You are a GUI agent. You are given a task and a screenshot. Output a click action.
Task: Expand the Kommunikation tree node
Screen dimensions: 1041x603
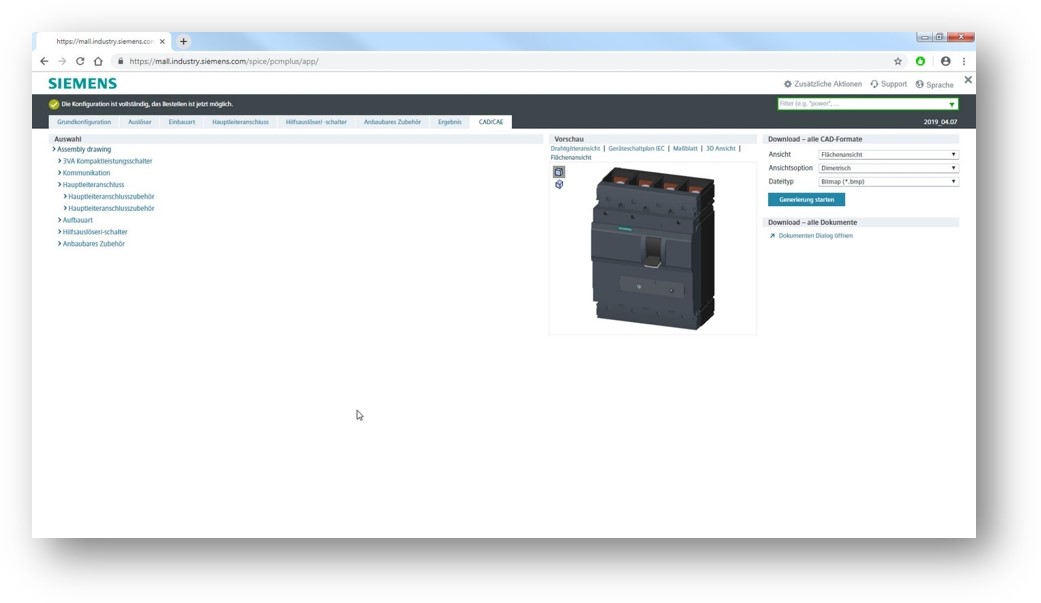coord(59,173)
